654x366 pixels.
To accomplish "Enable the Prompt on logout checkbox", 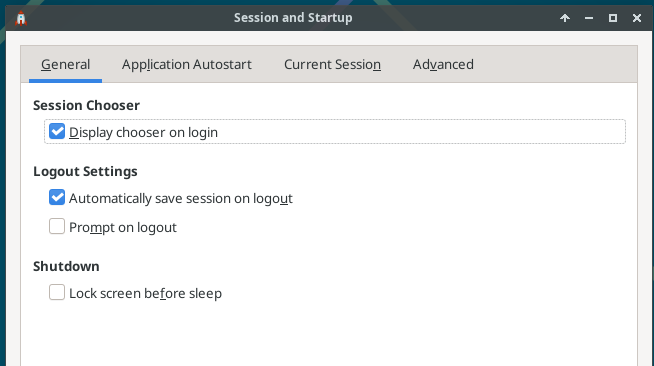I will coord(57,226).
